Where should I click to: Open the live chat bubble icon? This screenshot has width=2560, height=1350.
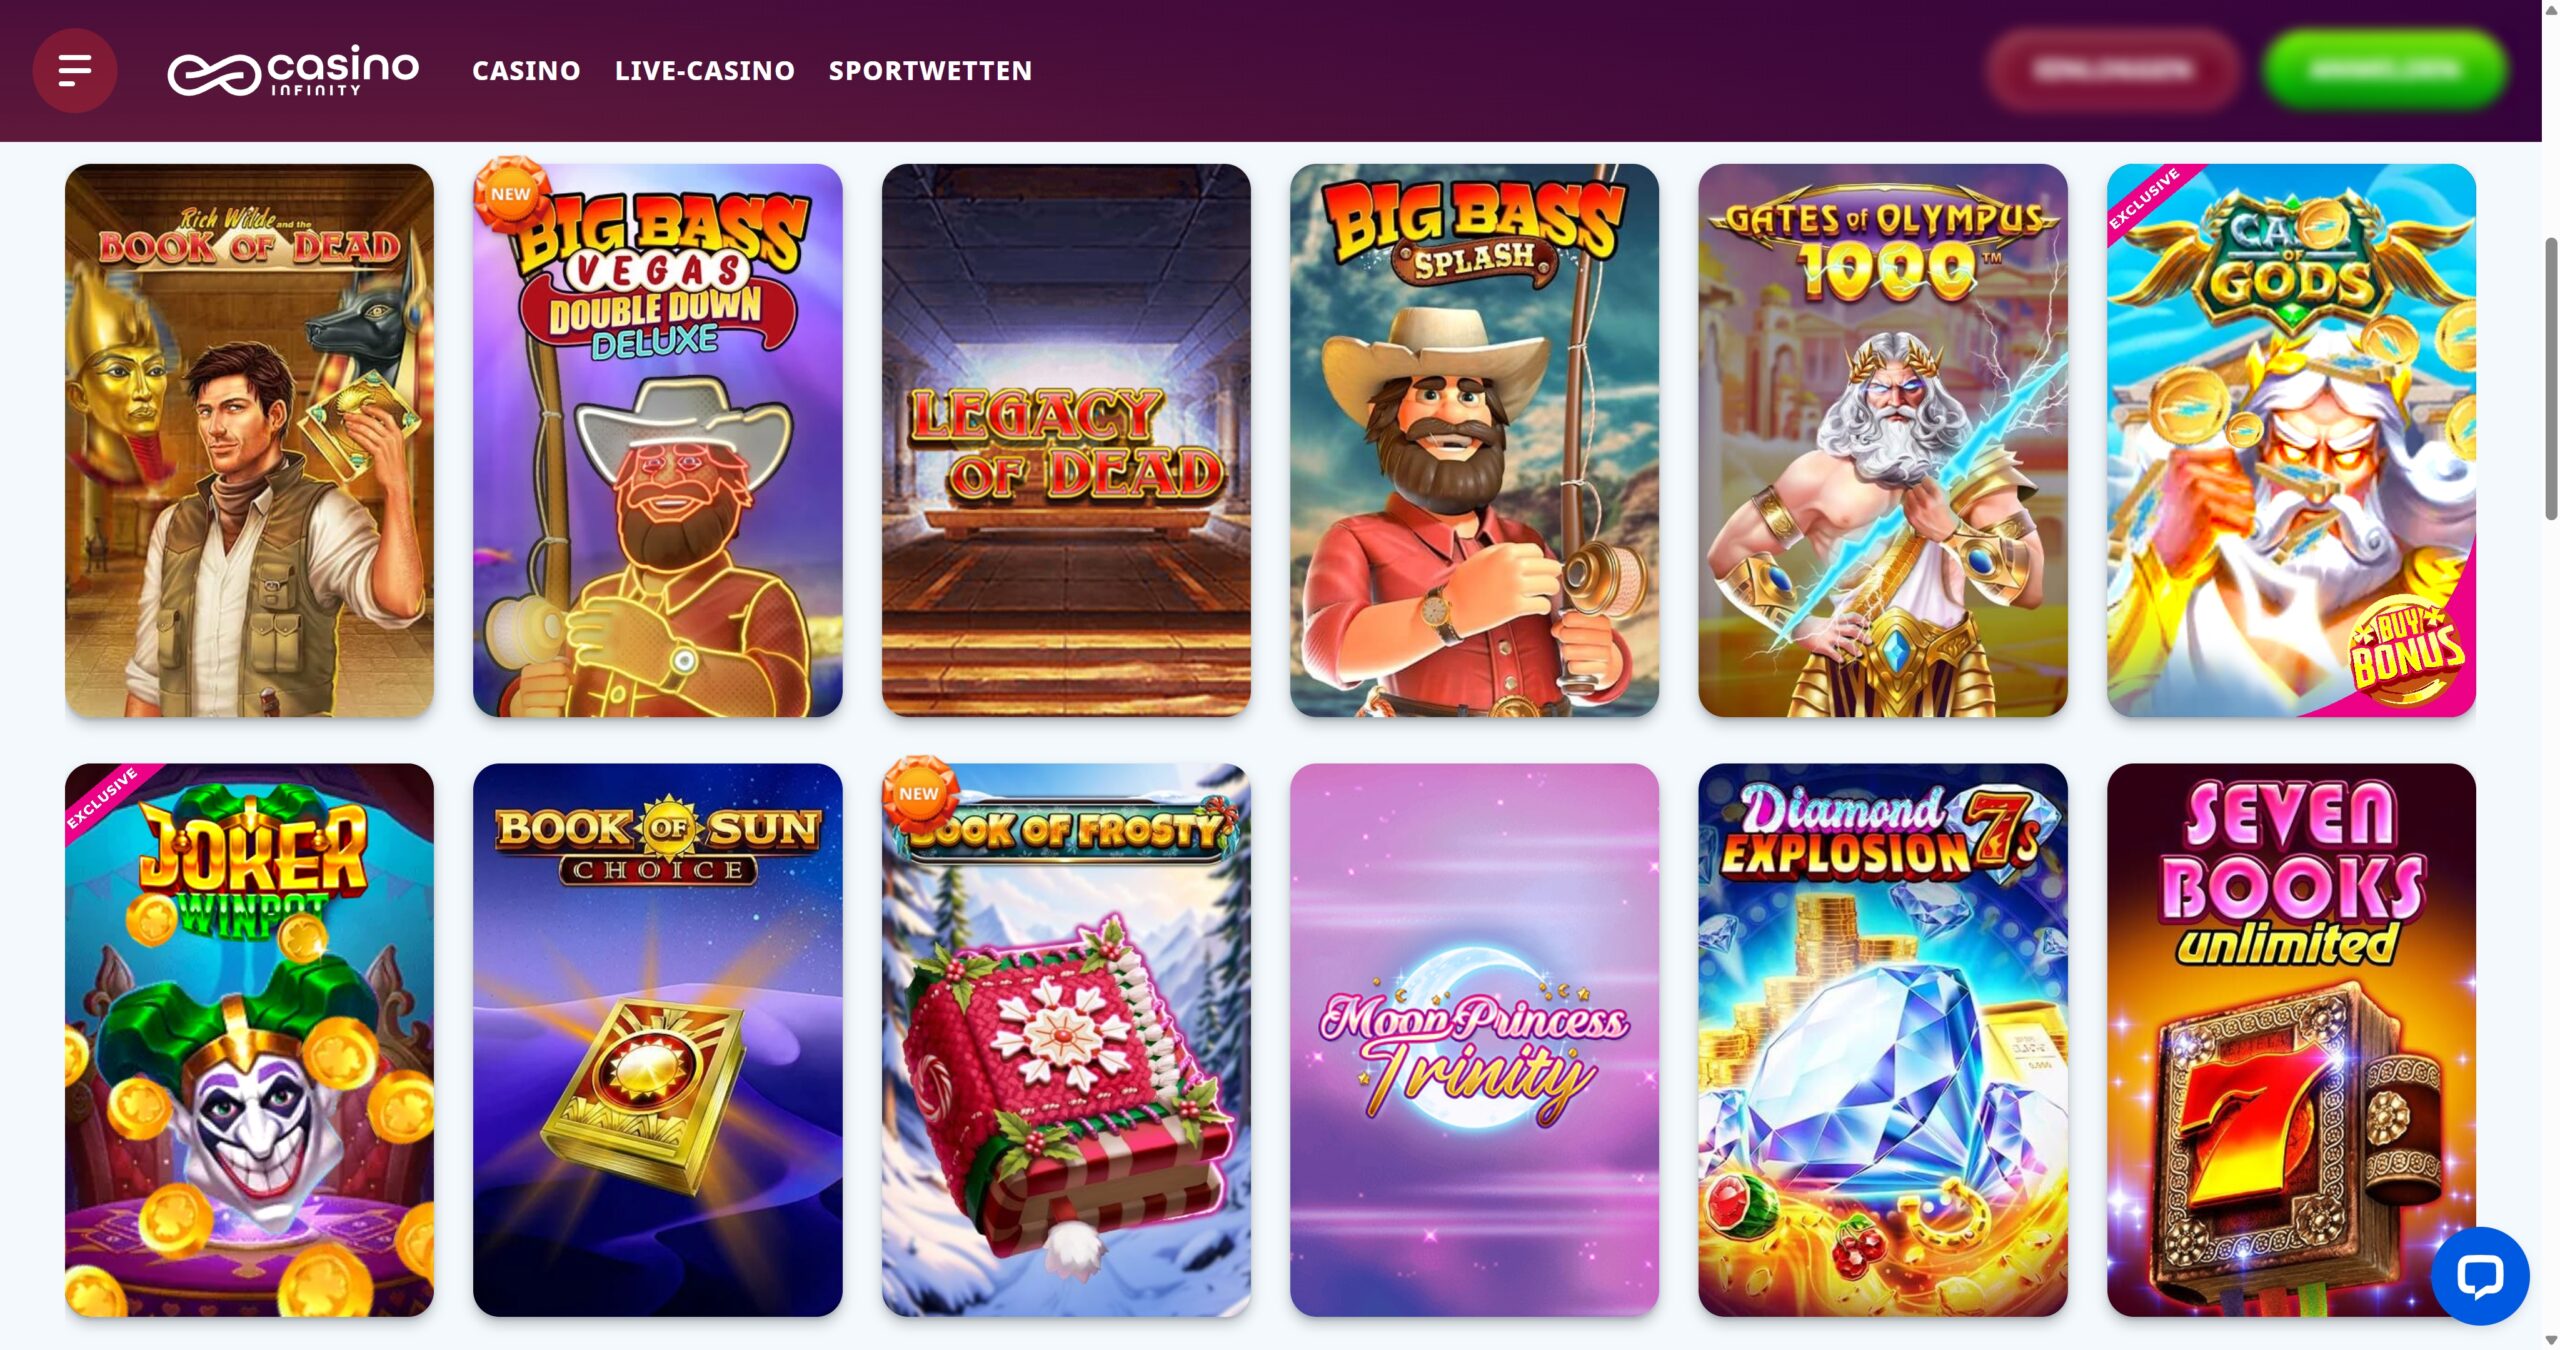coord(2479,1275)
